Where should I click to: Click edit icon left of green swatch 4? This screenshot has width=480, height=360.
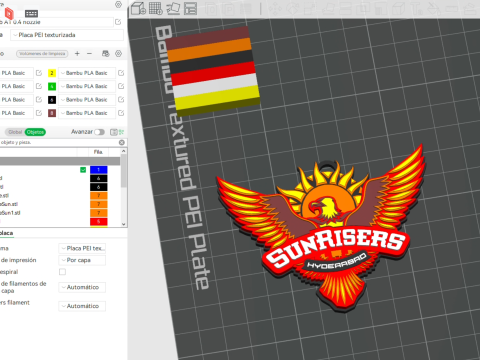(x=39, y=86)
